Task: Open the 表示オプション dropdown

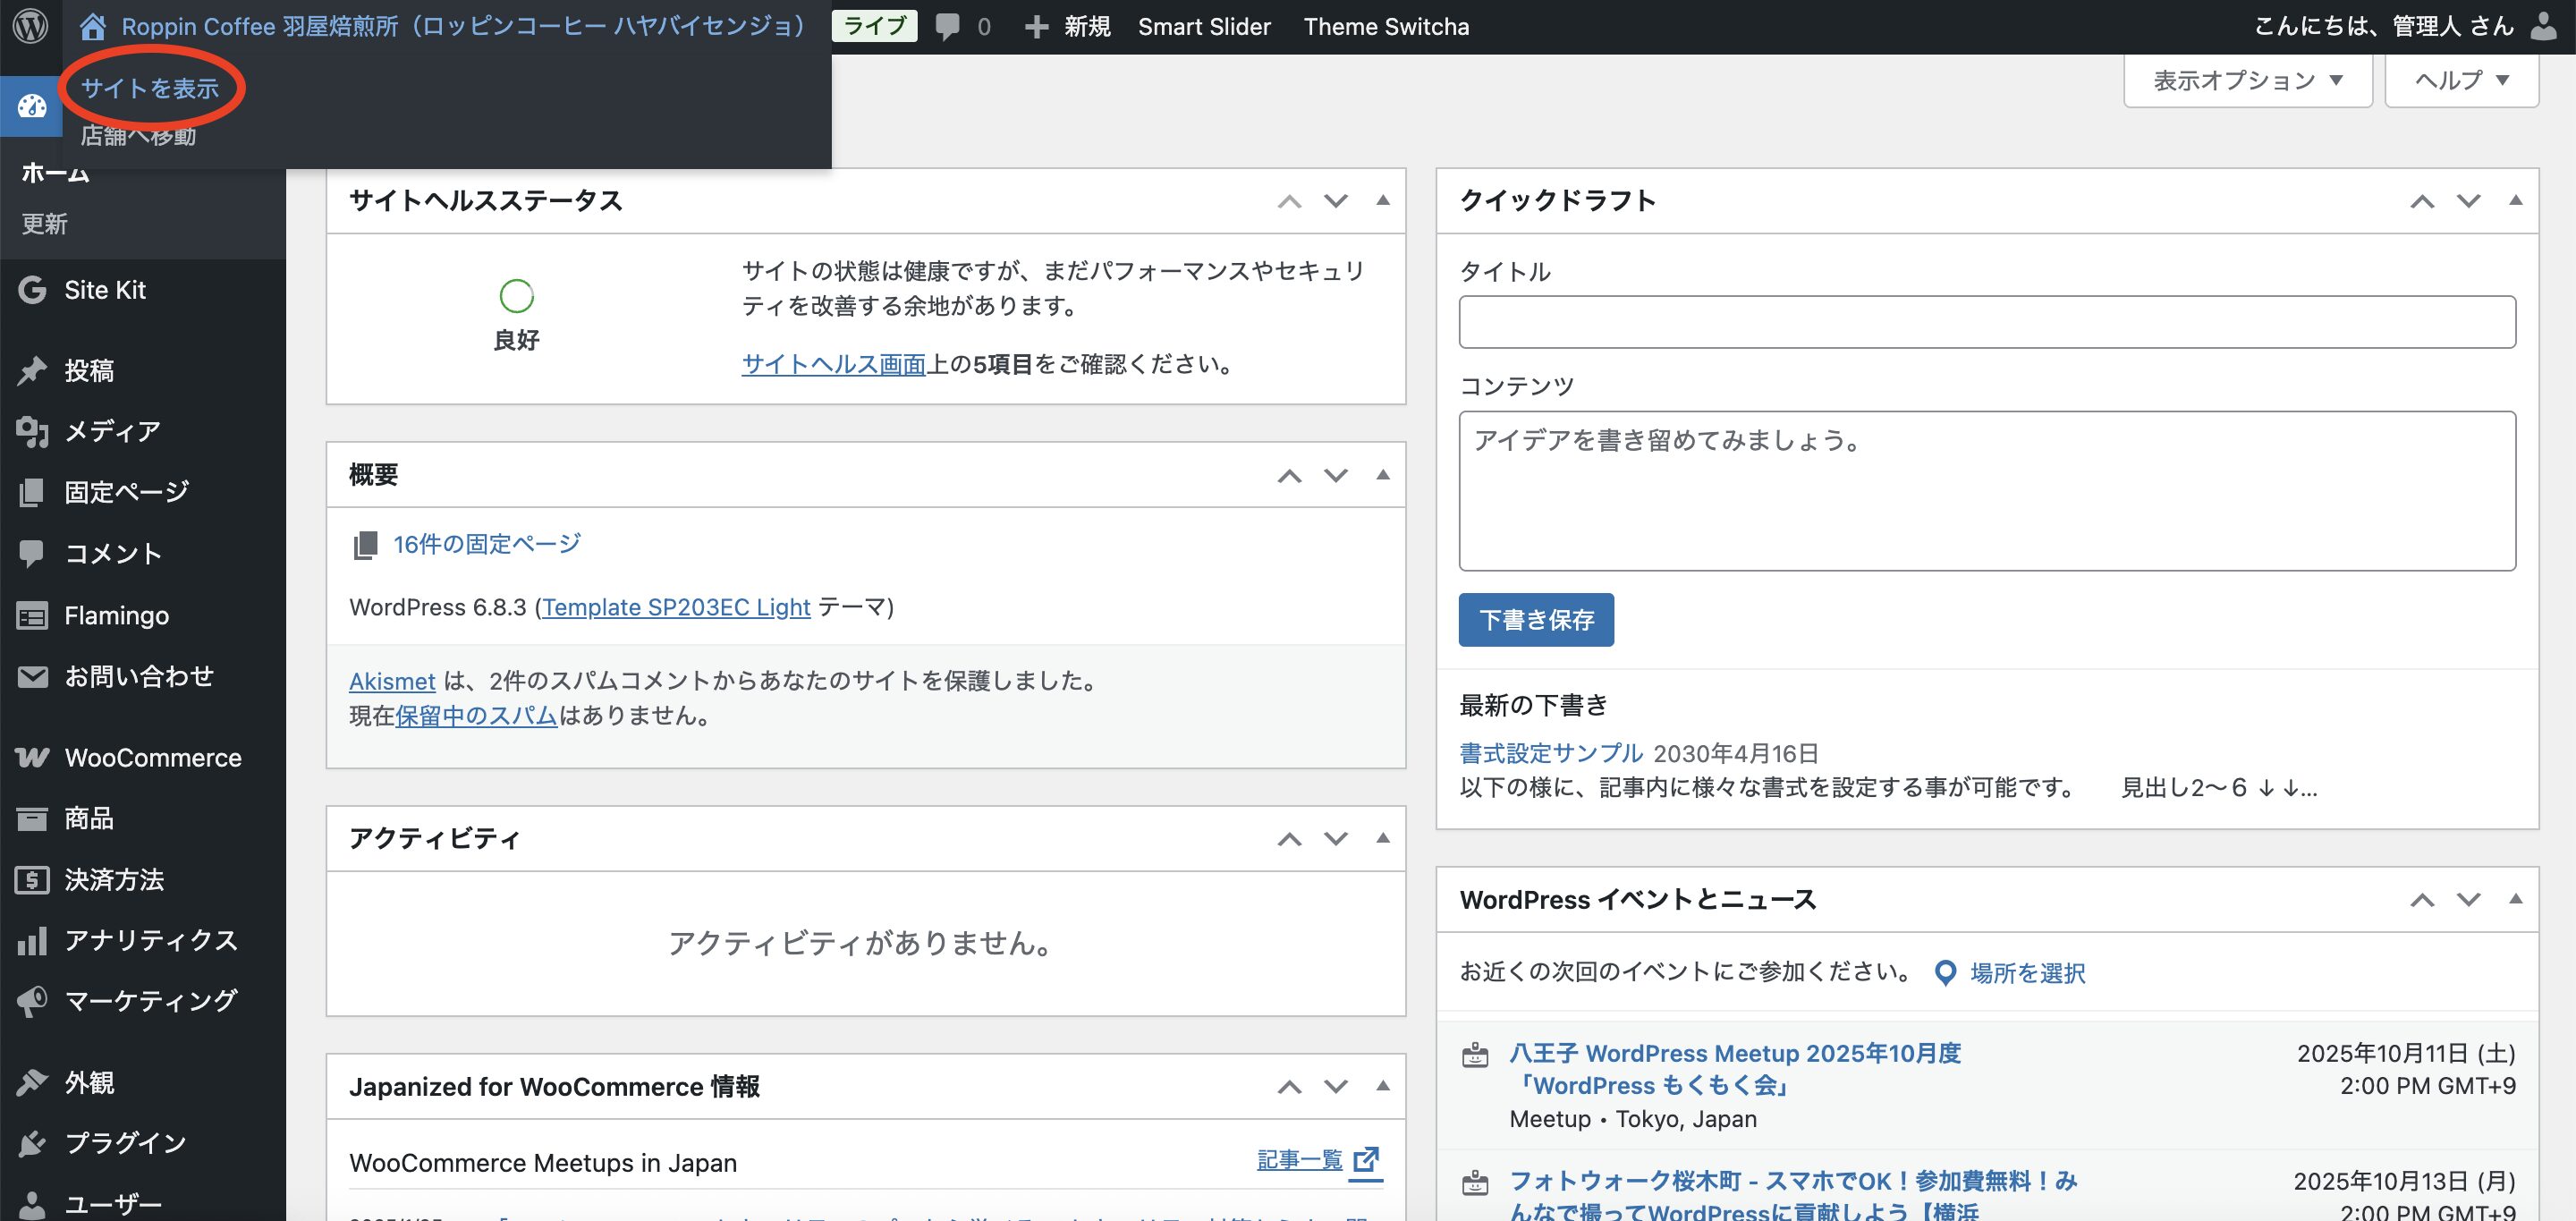Action: point(2247,81)
